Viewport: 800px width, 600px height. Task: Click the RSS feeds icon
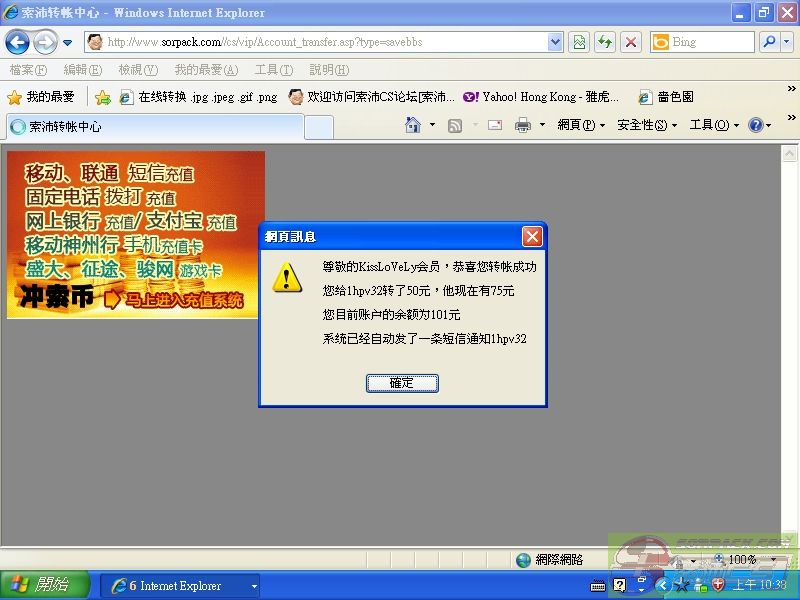[455, 125]
